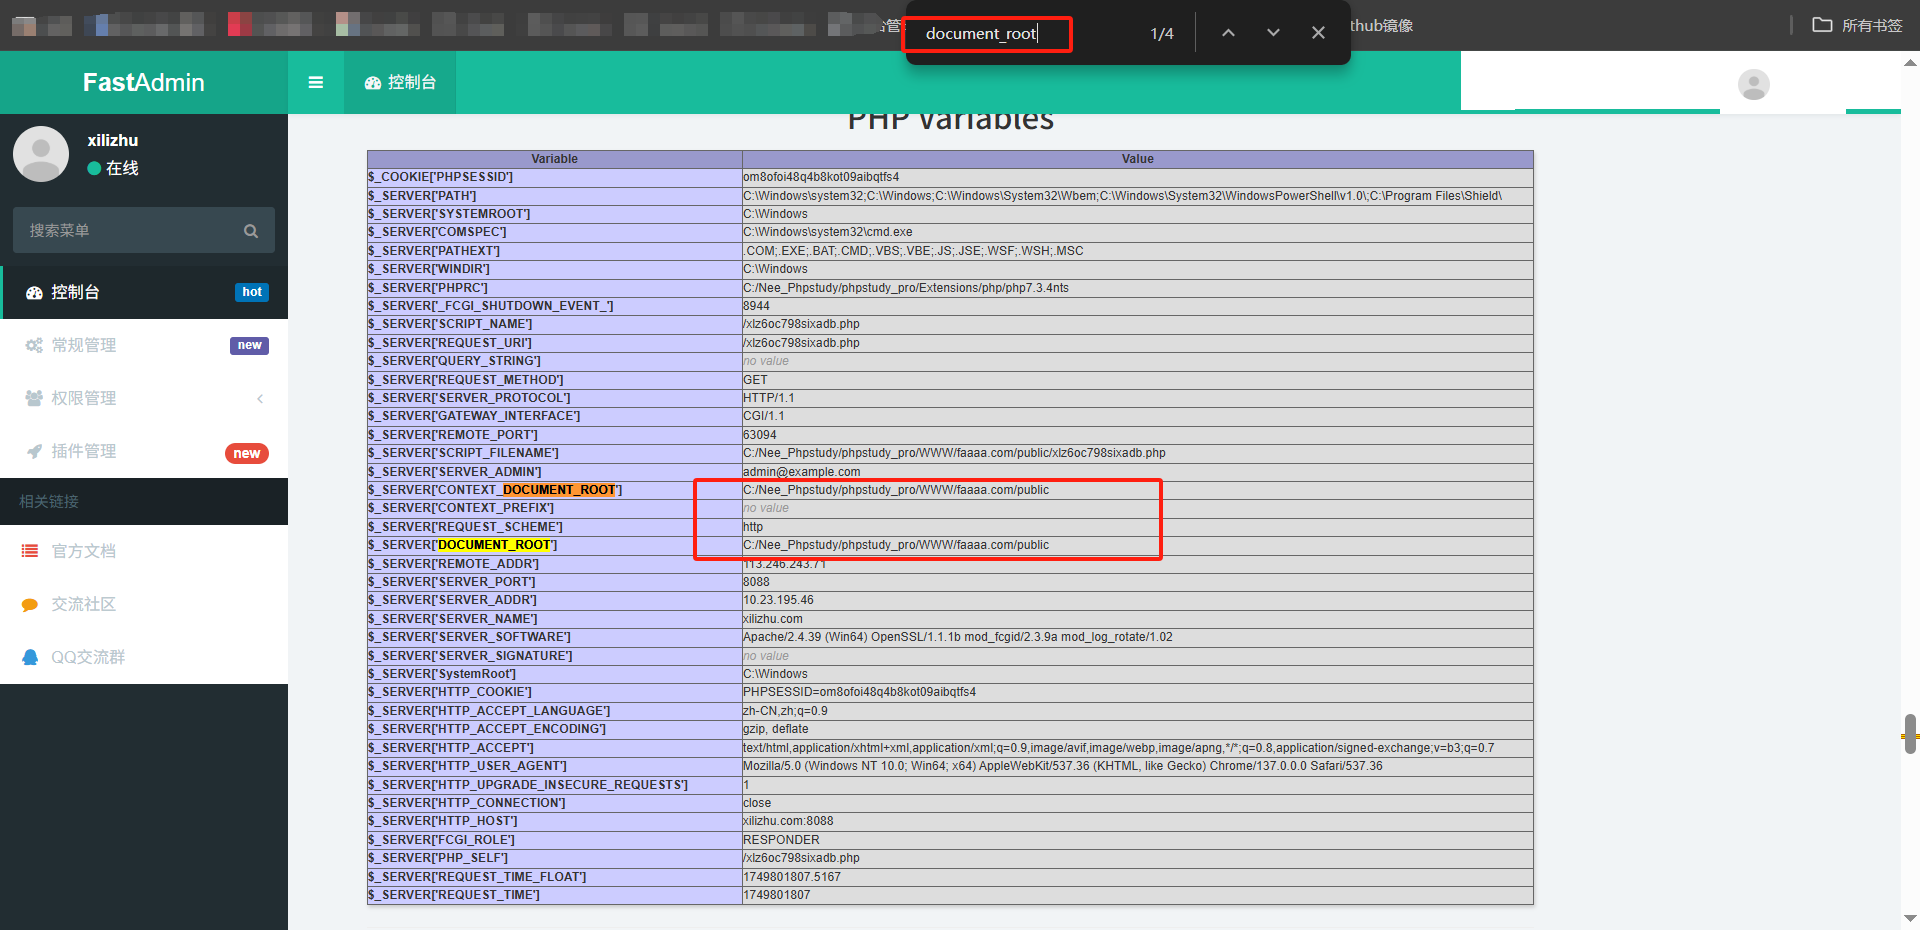Select the $_SERVER['HTTP_USER_AGENT'] variable cell
This screenshot has height=930, width=1920.
pyautogui.click(x=555, y=766)
